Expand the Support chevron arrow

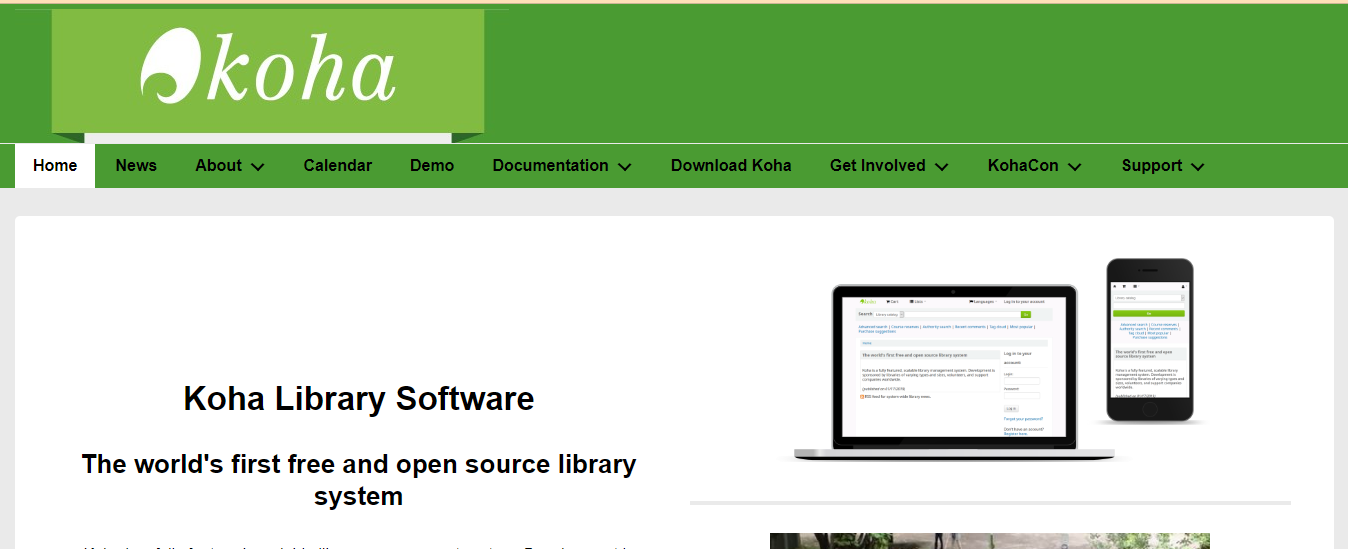pyautogui.click(x=1198, y=167)
